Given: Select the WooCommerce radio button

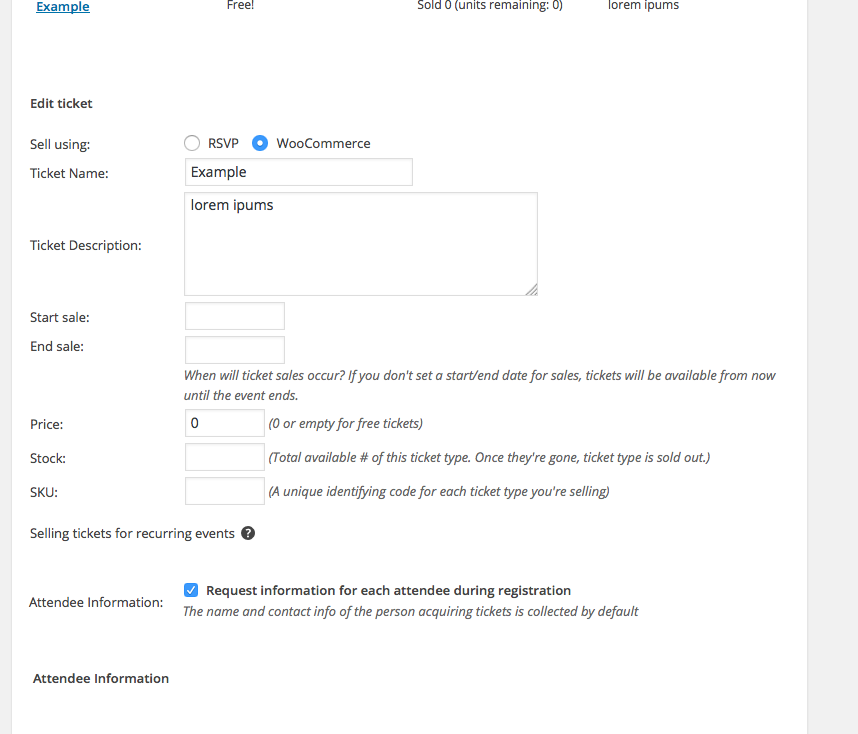Looking at the screenshot, I should point(260,143).
